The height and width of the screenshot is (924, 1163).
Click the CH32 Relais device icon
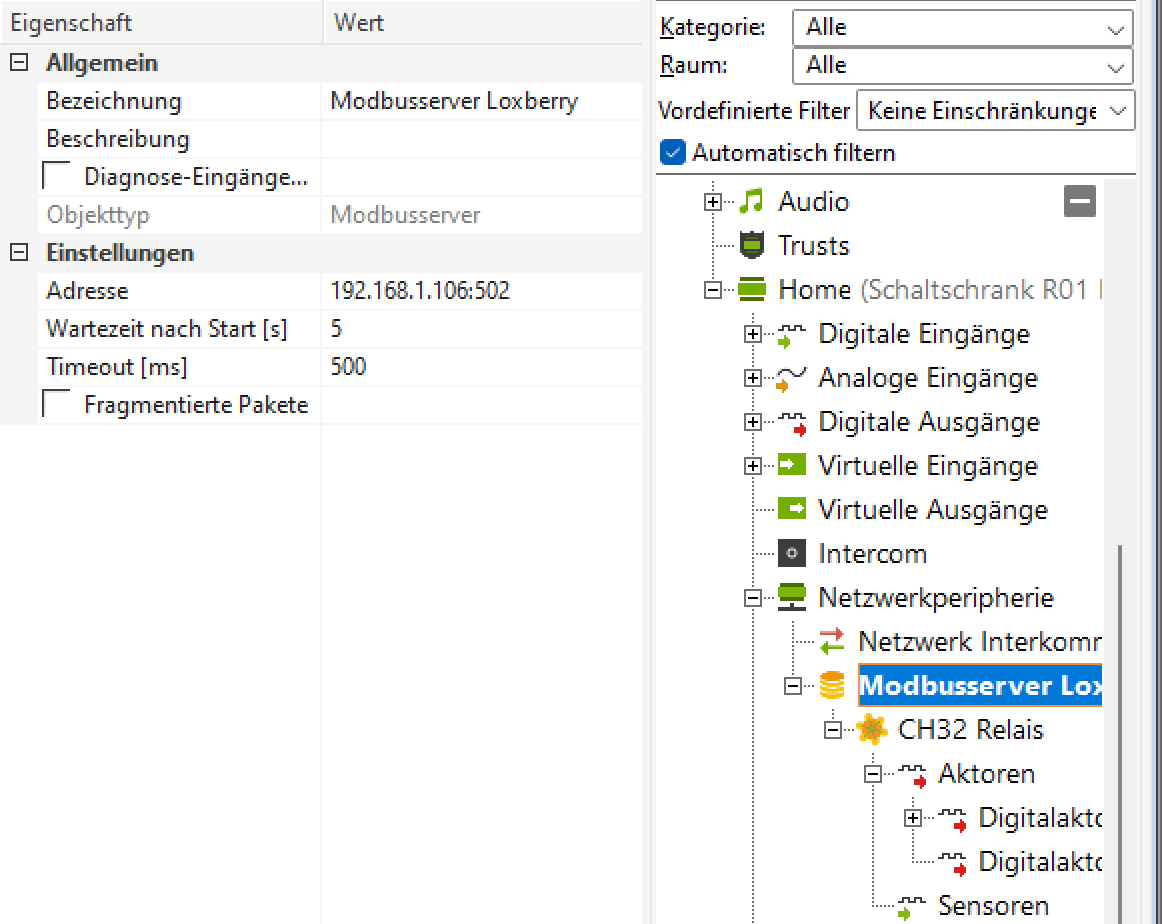tap(872, 730)
